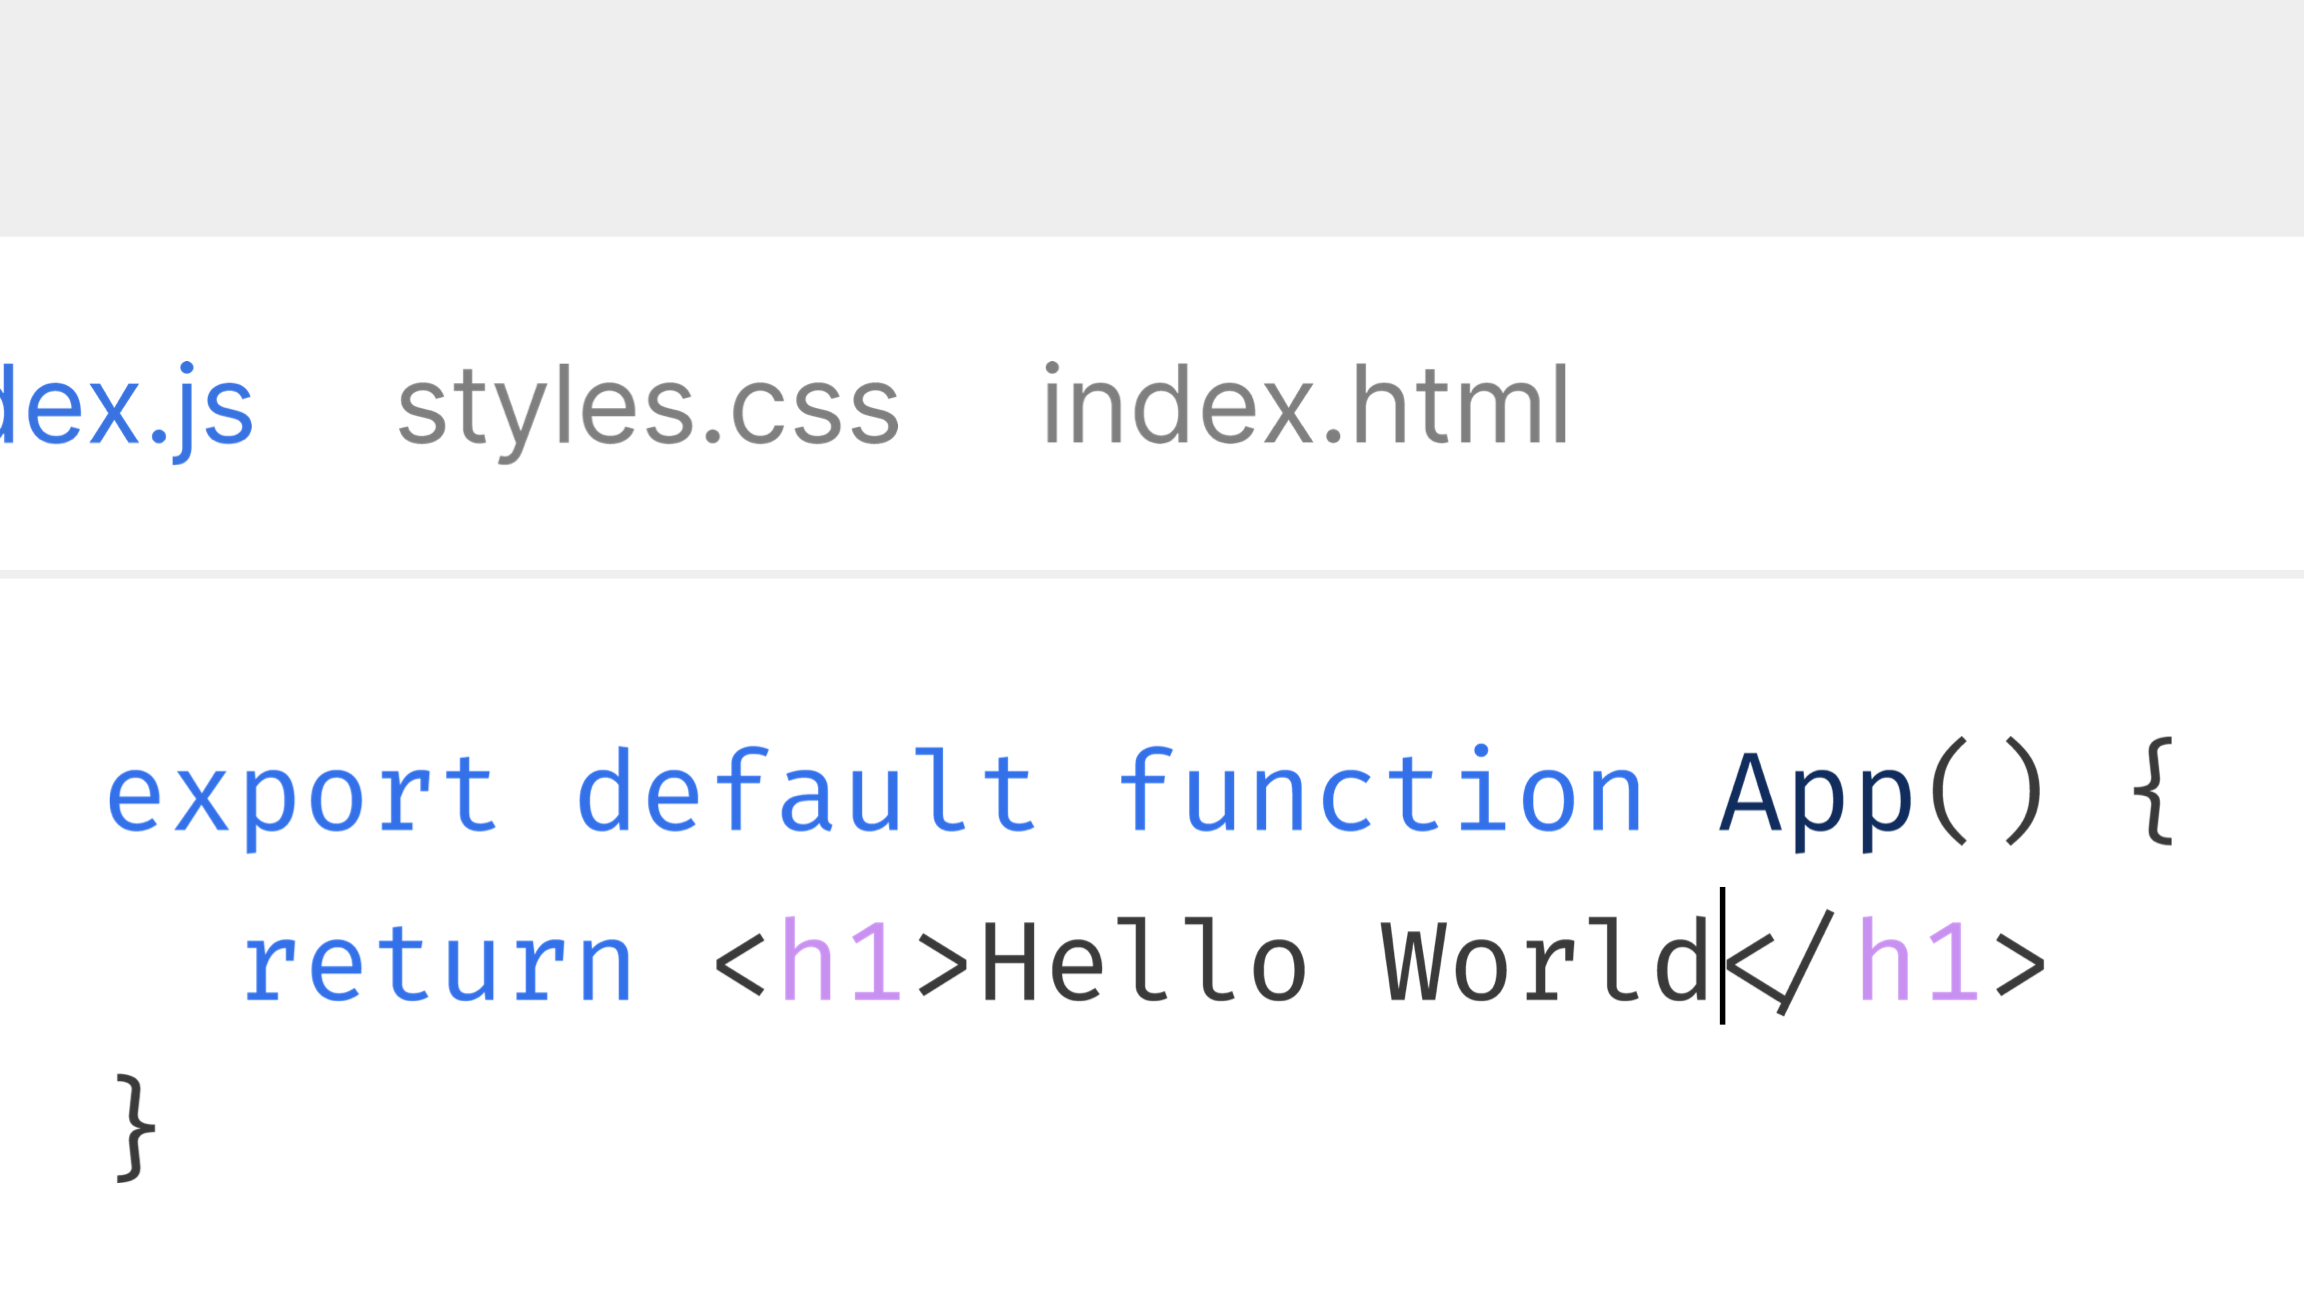Click the text cursor position after World
Viewport: 2304px width, 1296px height.
pos(1722,962)
